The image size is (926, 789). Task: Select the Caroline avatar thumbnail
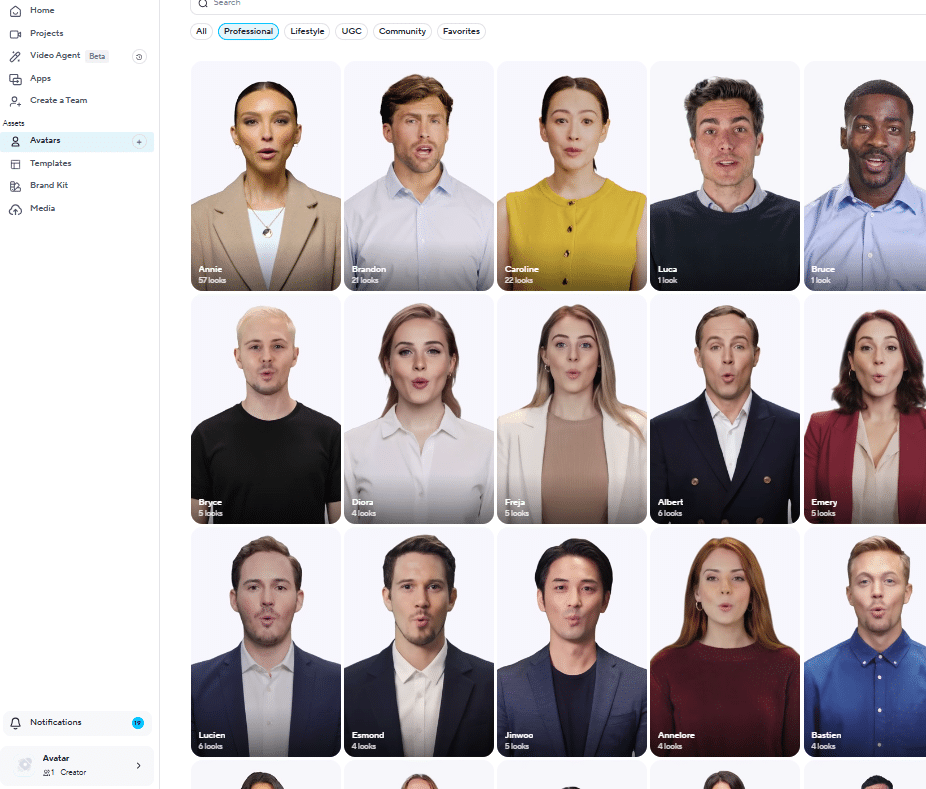coord(571,176)
